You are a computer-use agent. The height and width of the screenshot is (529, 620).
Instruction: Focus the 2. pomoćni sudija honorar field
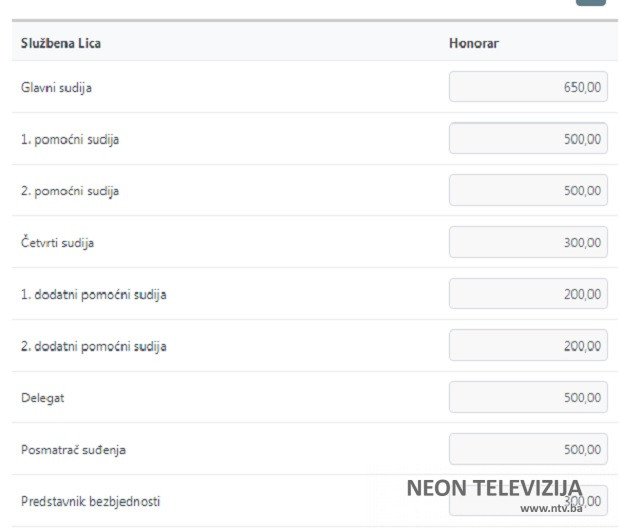point(528,190)
